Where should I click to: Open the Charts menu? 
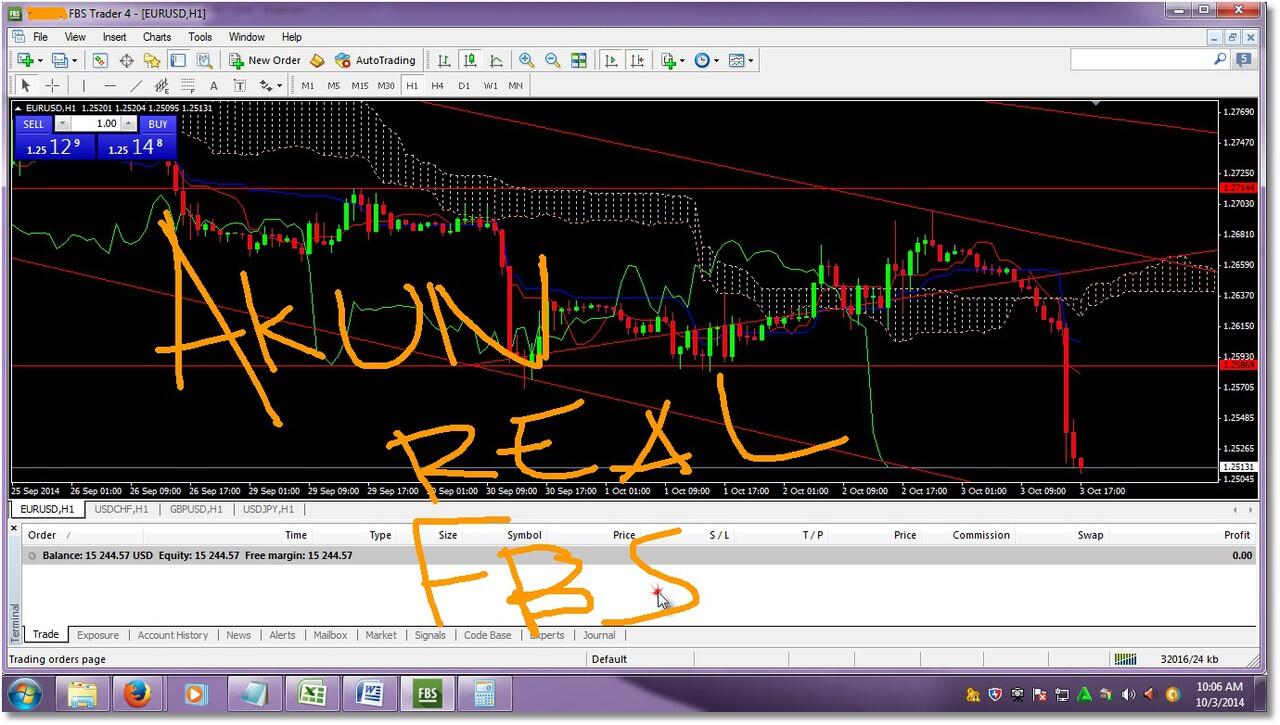(x=157, y=37)
